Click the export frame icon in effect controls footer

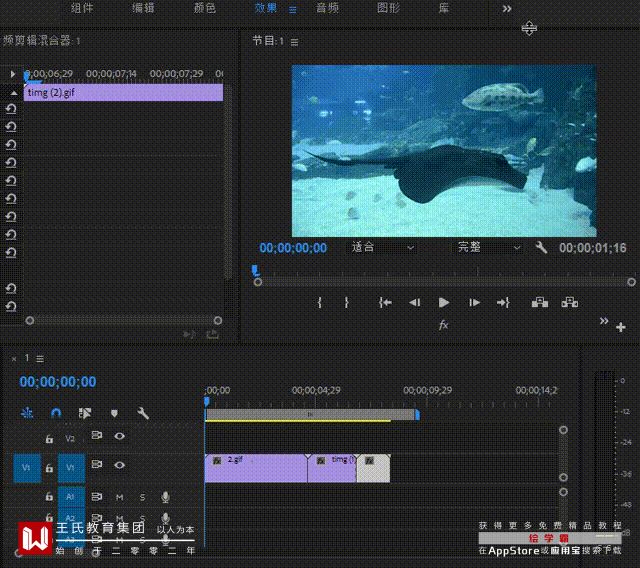[x=212, y=335]
